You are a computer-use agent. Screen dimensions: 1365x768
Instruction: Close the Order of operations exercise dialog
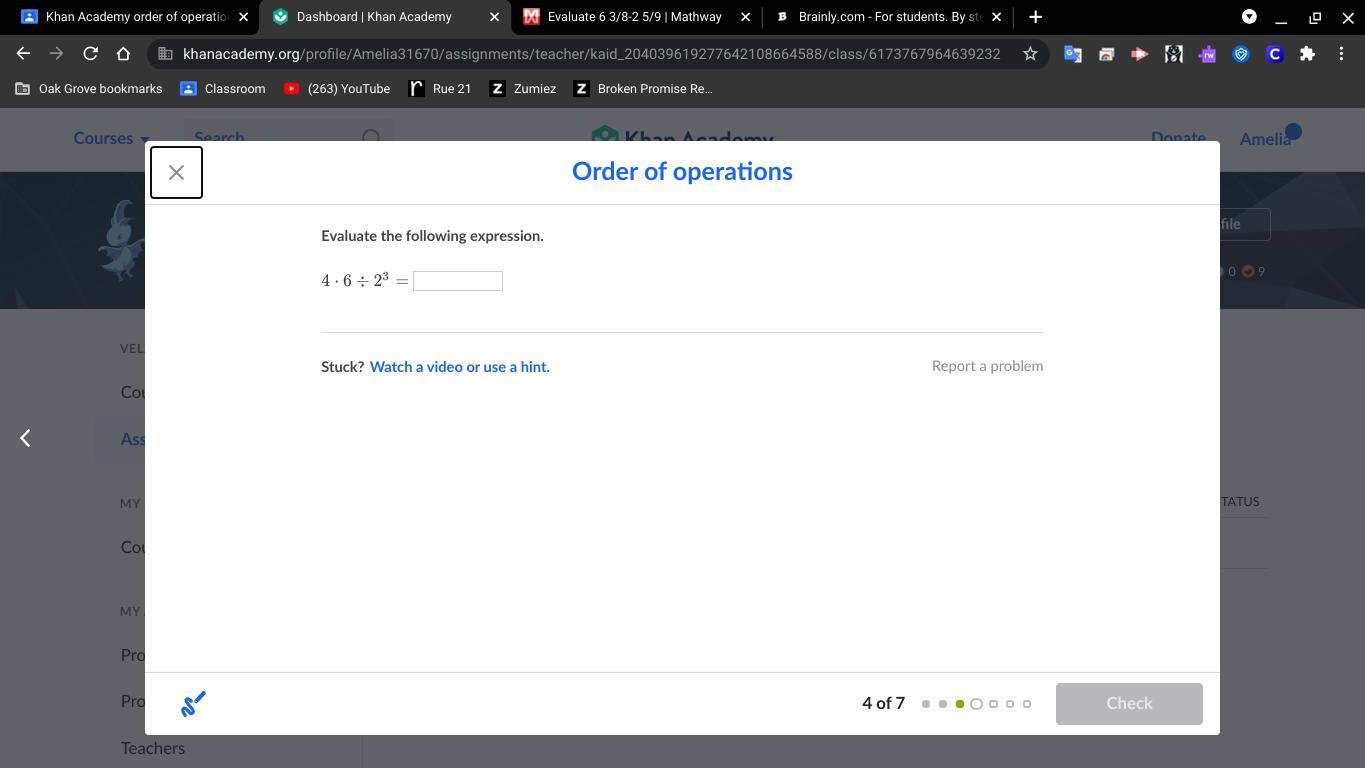coord(176,172)
